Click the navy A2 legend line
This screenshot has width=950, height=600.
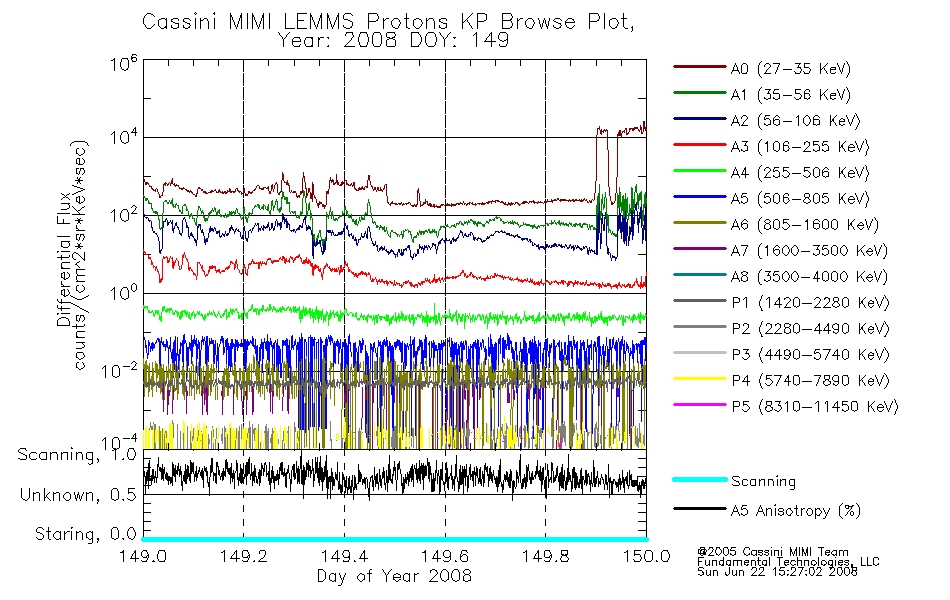click(x=700, y=119)
